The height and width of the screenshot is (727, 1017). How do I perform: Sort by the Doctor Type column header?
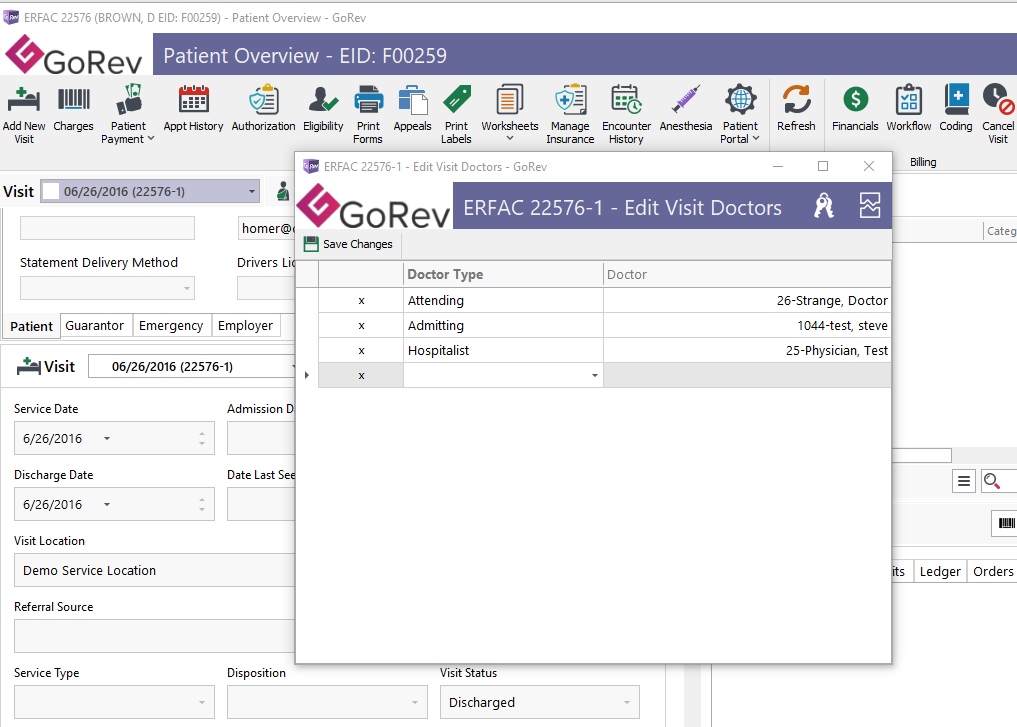(x=503, y=274)
